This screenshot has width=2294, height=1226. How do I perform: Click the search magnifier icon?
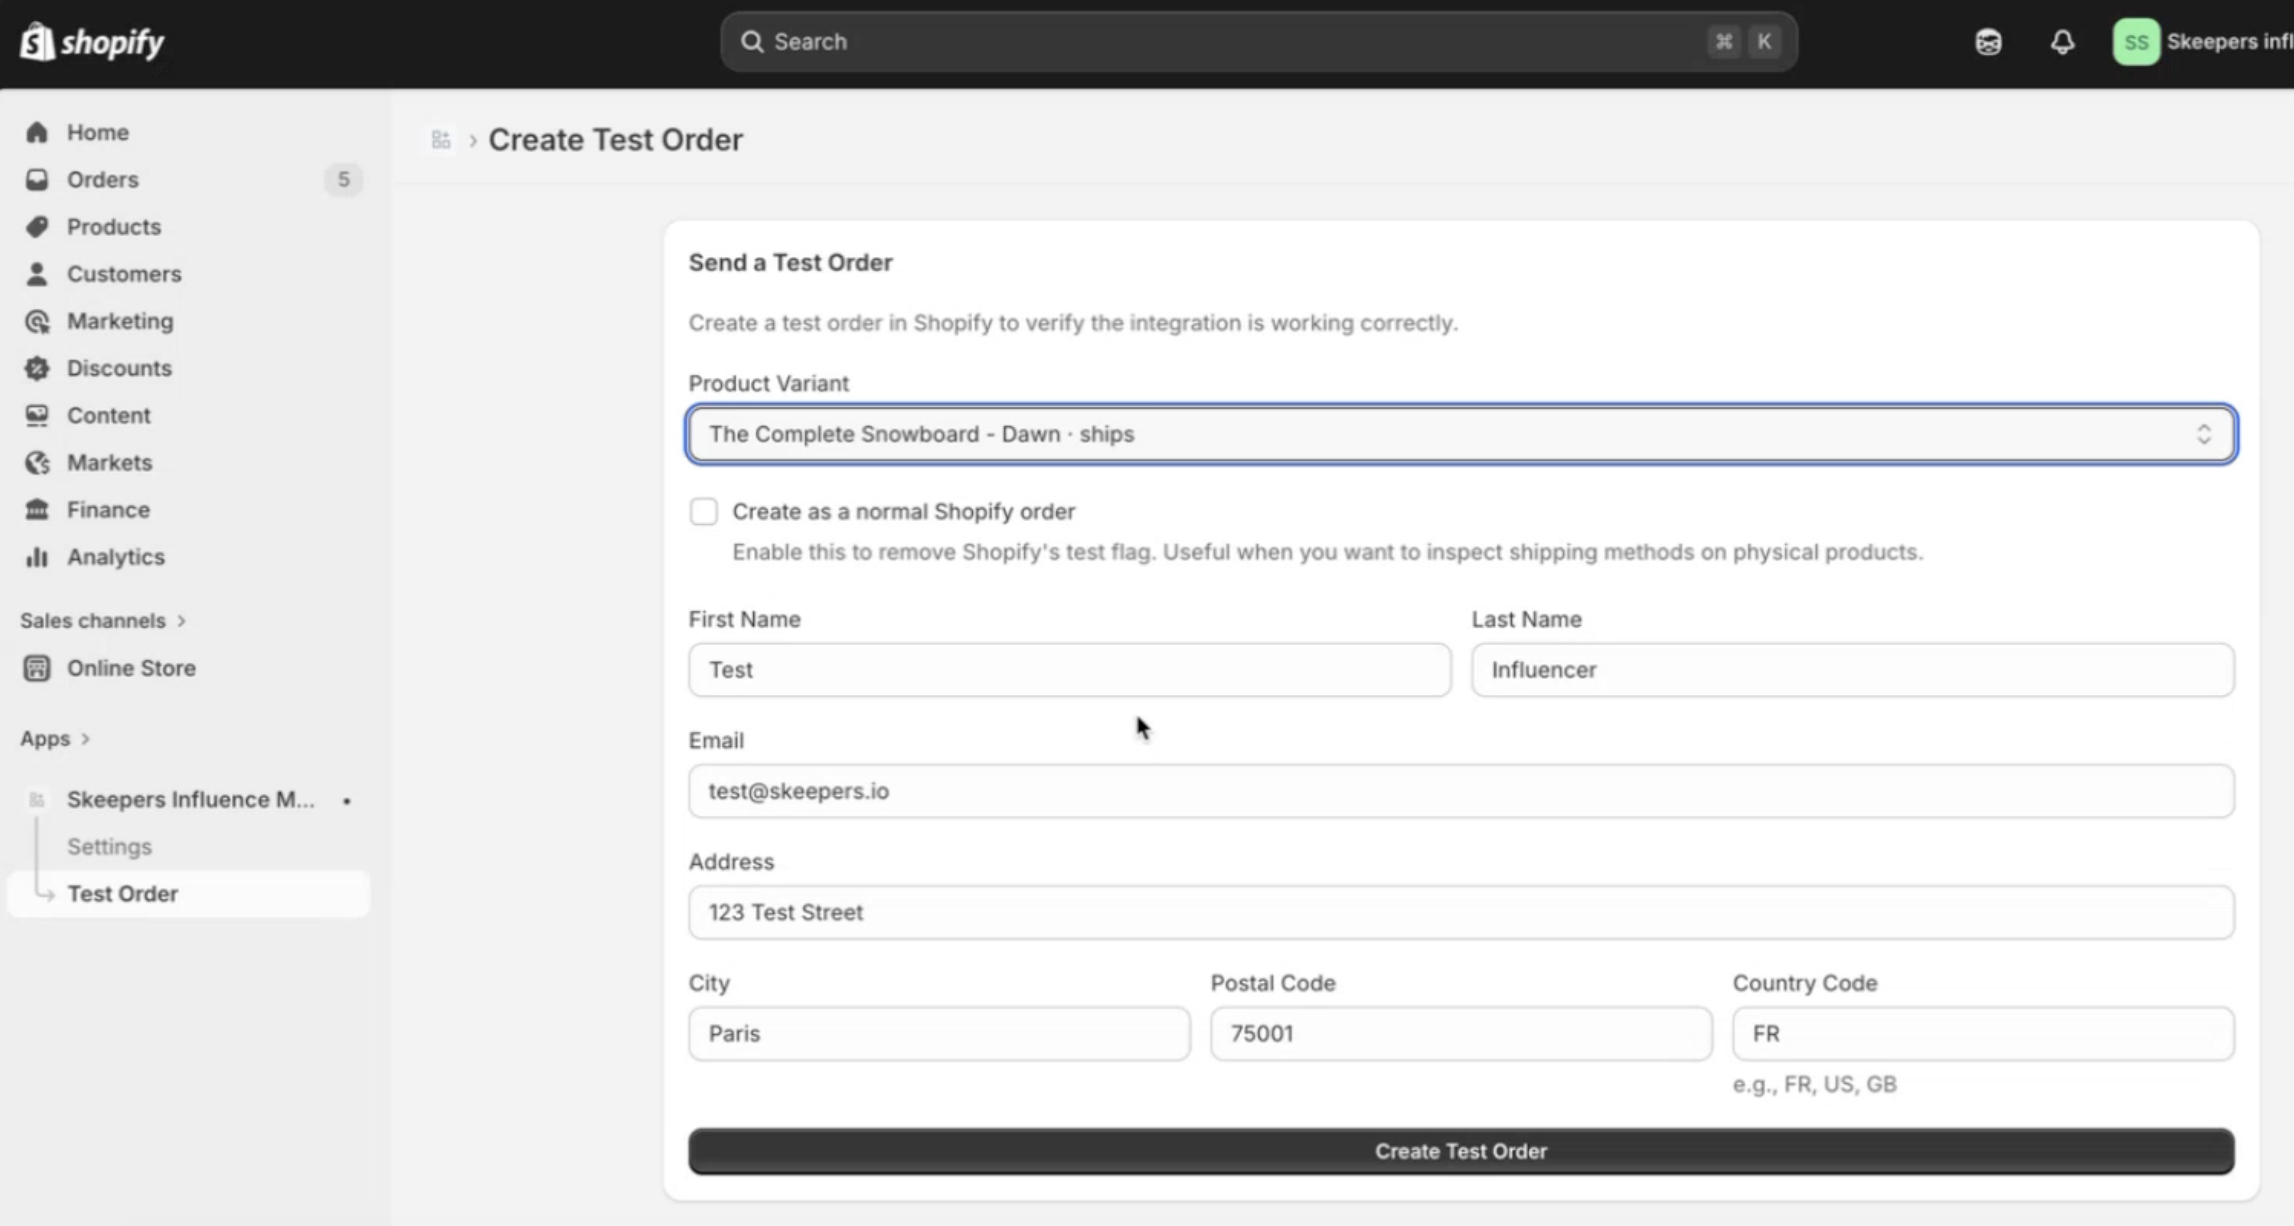752,42
